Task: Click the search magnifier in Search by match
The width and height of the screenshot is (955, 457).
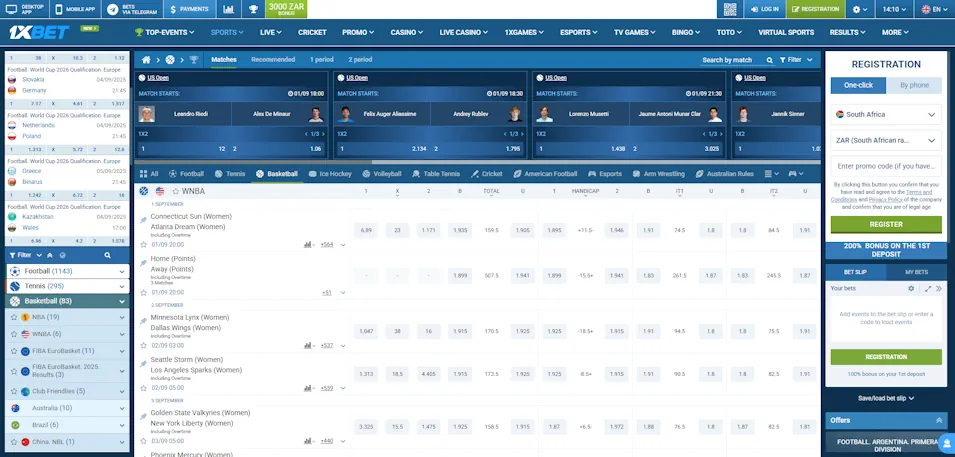Action: (769, 60)
